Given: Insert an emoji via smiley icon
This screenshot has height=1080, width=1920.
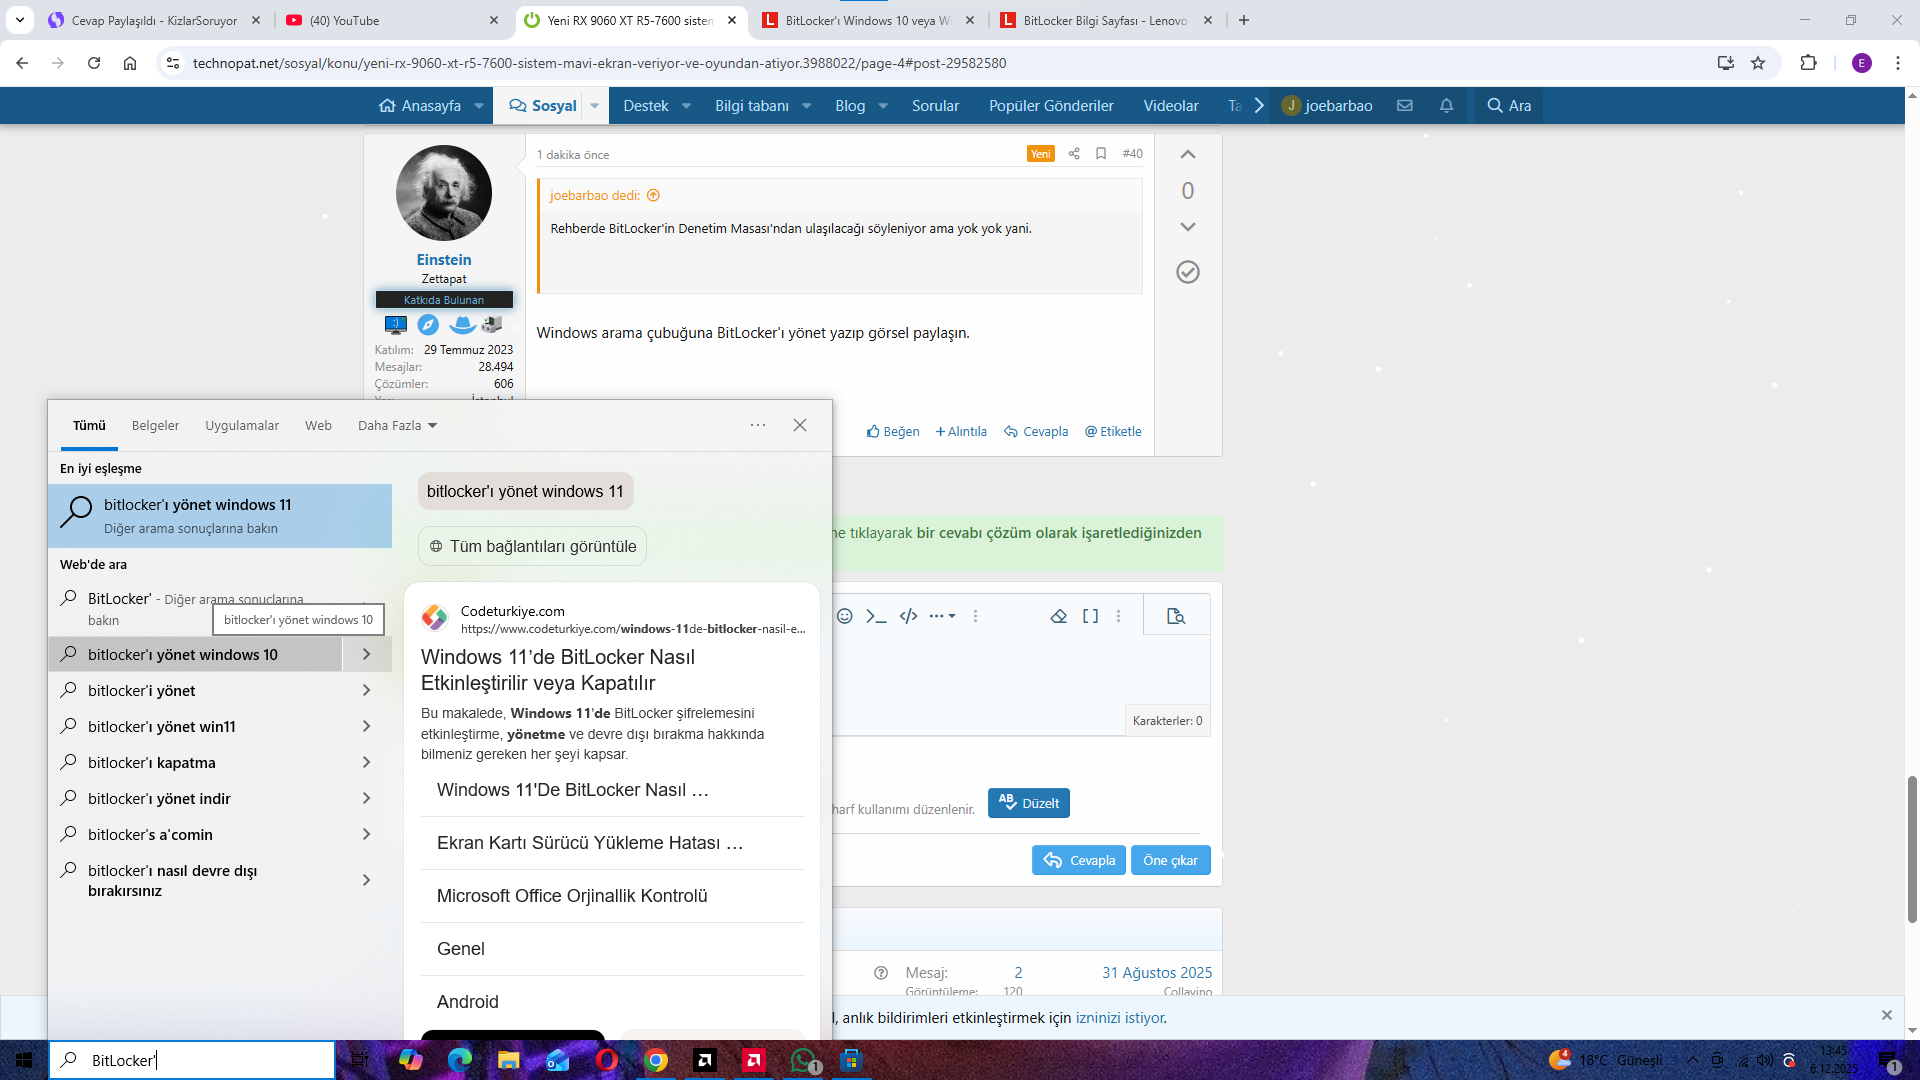Looking at the screenshot, I should [x=845, y=616].
